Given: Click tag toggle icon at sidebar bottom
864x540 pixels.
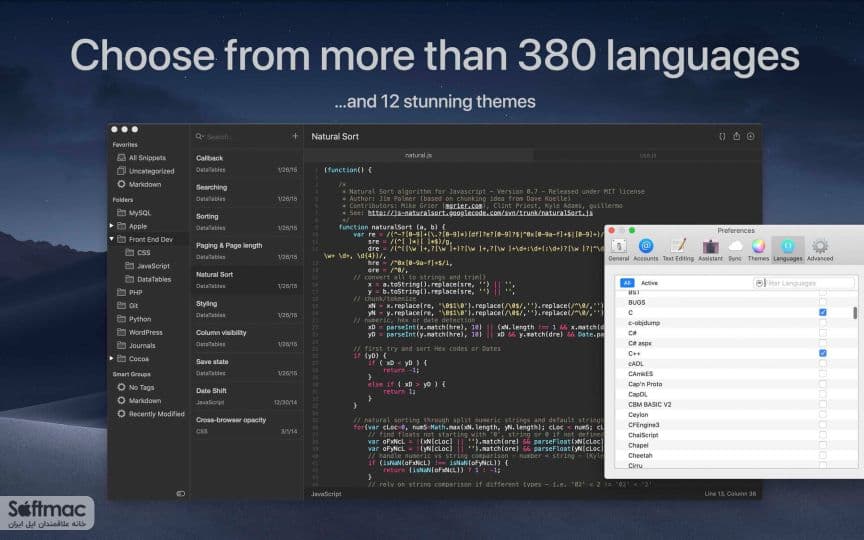Looking at the screenshot, I should tap(180, 494).
